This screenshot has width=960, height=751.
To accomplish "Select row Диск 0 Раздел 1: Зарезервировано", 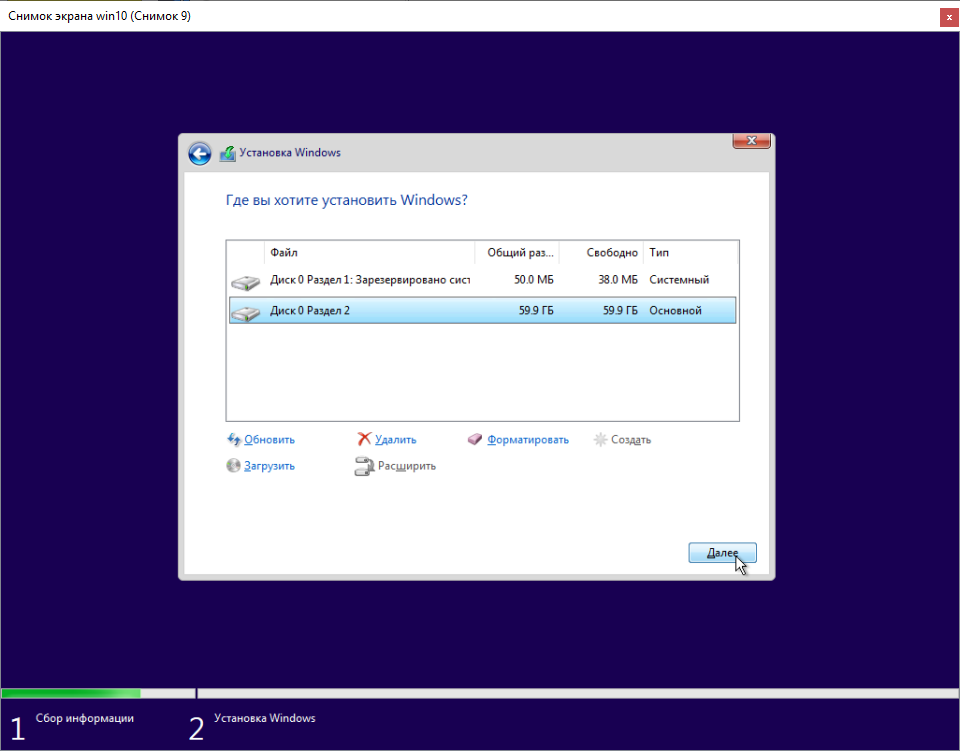I will [x=482, y=280].
